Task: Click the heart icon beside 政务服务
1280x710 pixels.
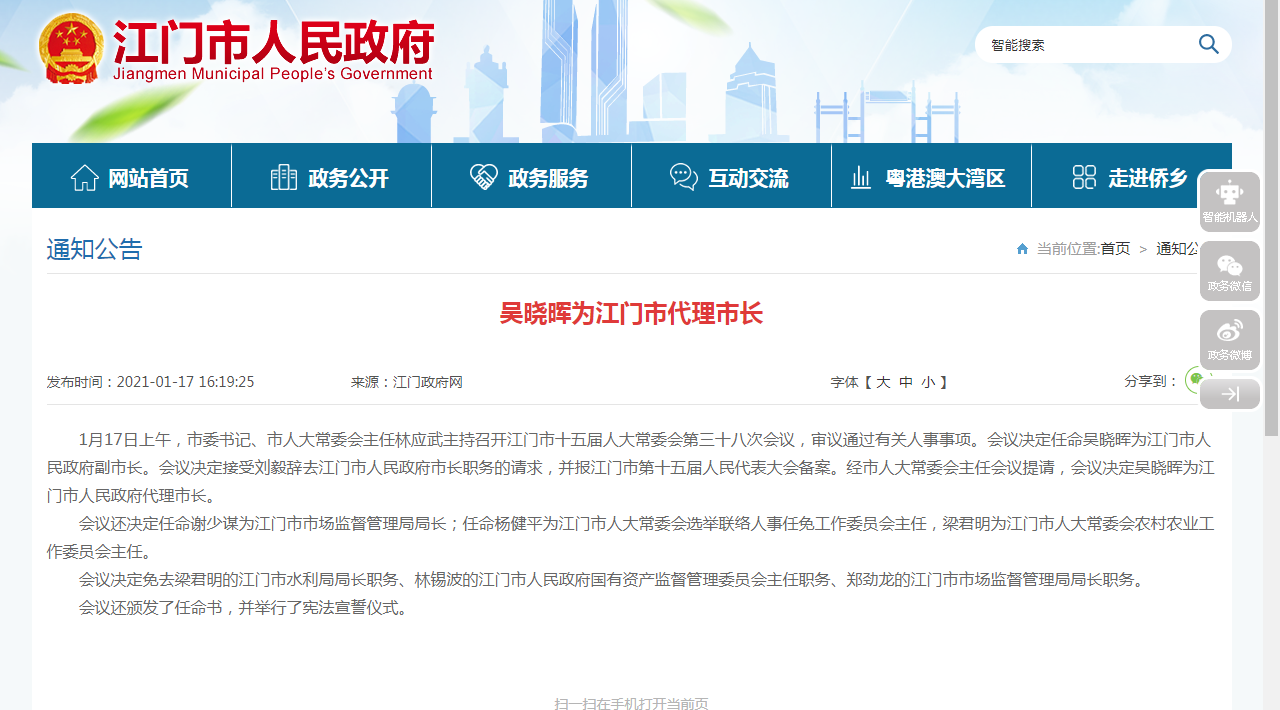Action: 484,176
